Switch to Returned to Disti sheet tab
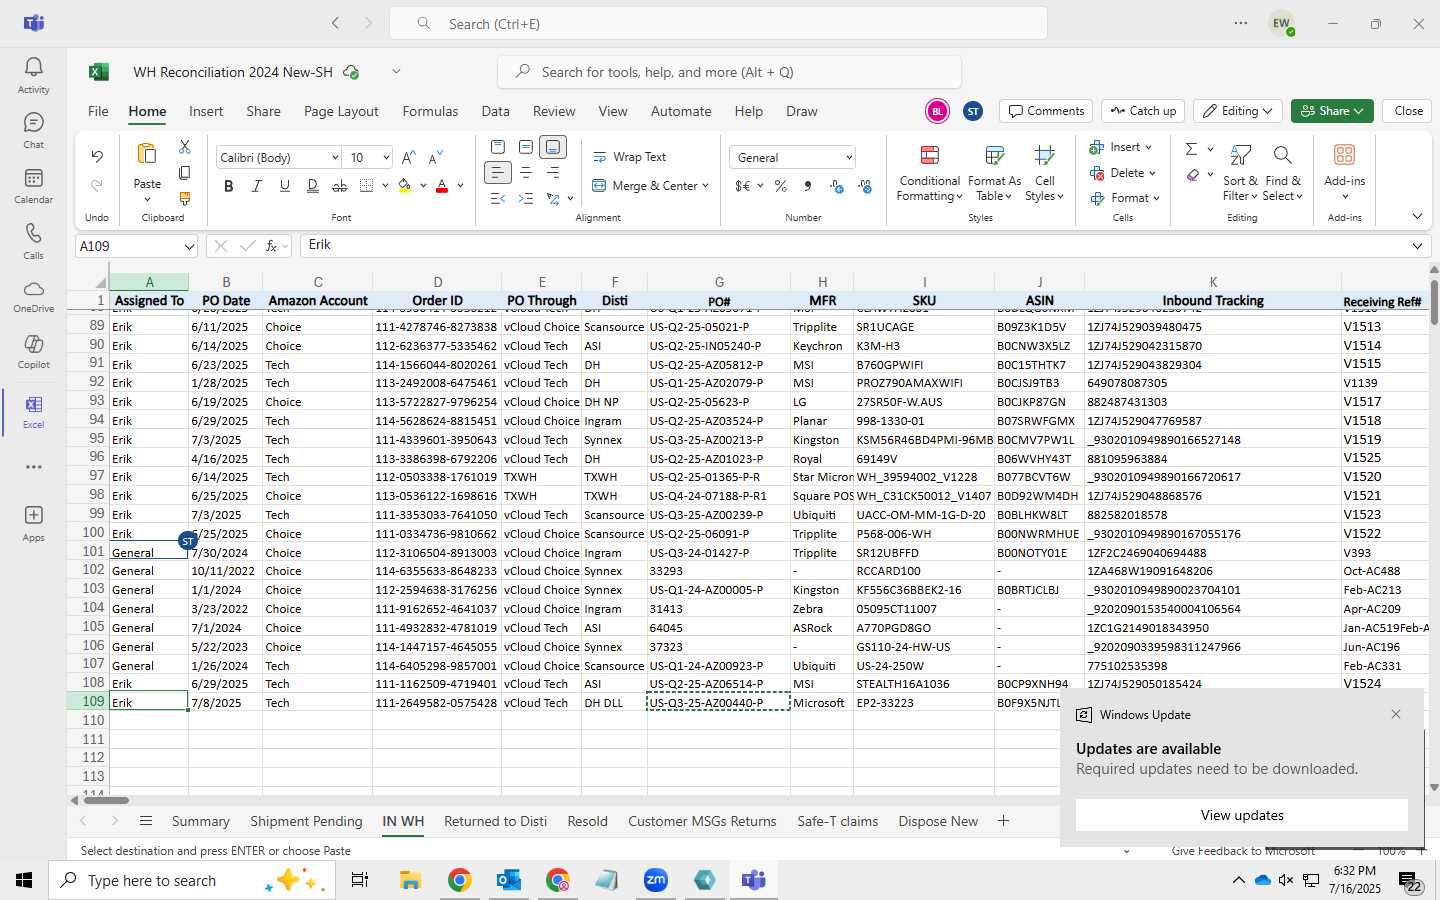 click(495, 821)
